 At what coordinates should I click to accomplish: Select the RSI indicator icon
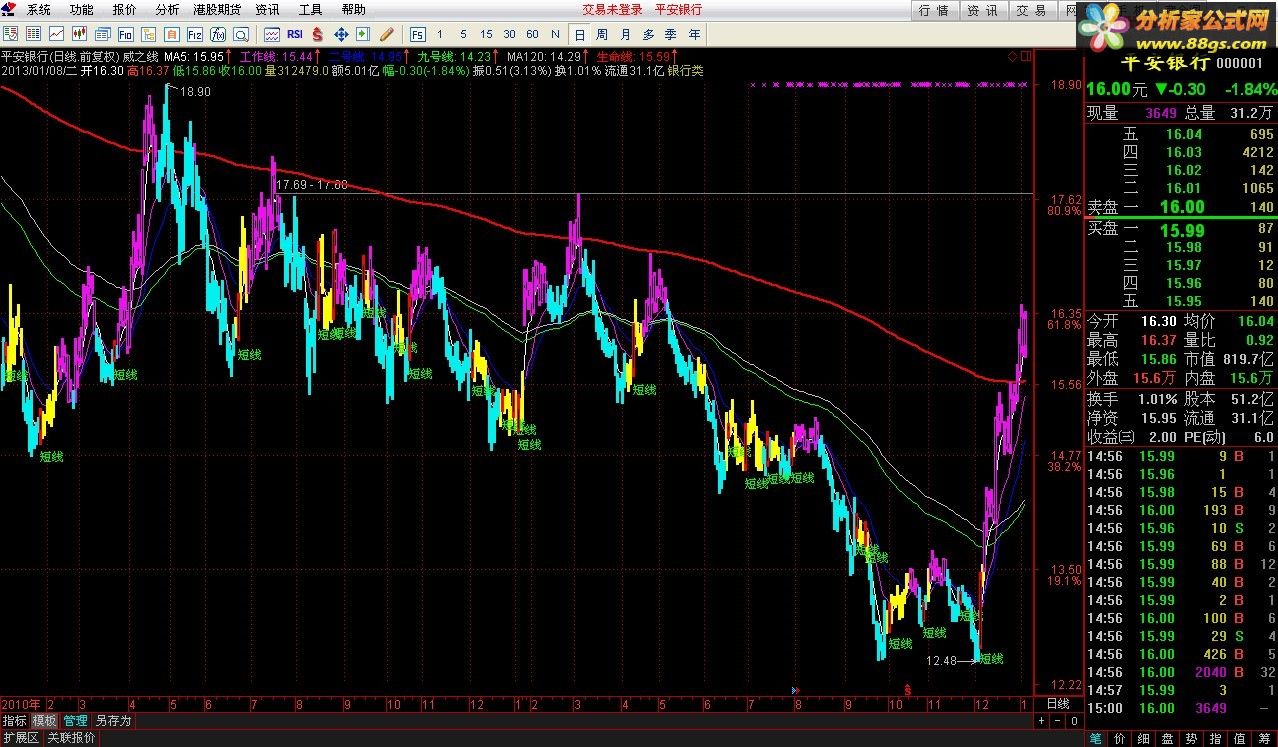[295, 34]
